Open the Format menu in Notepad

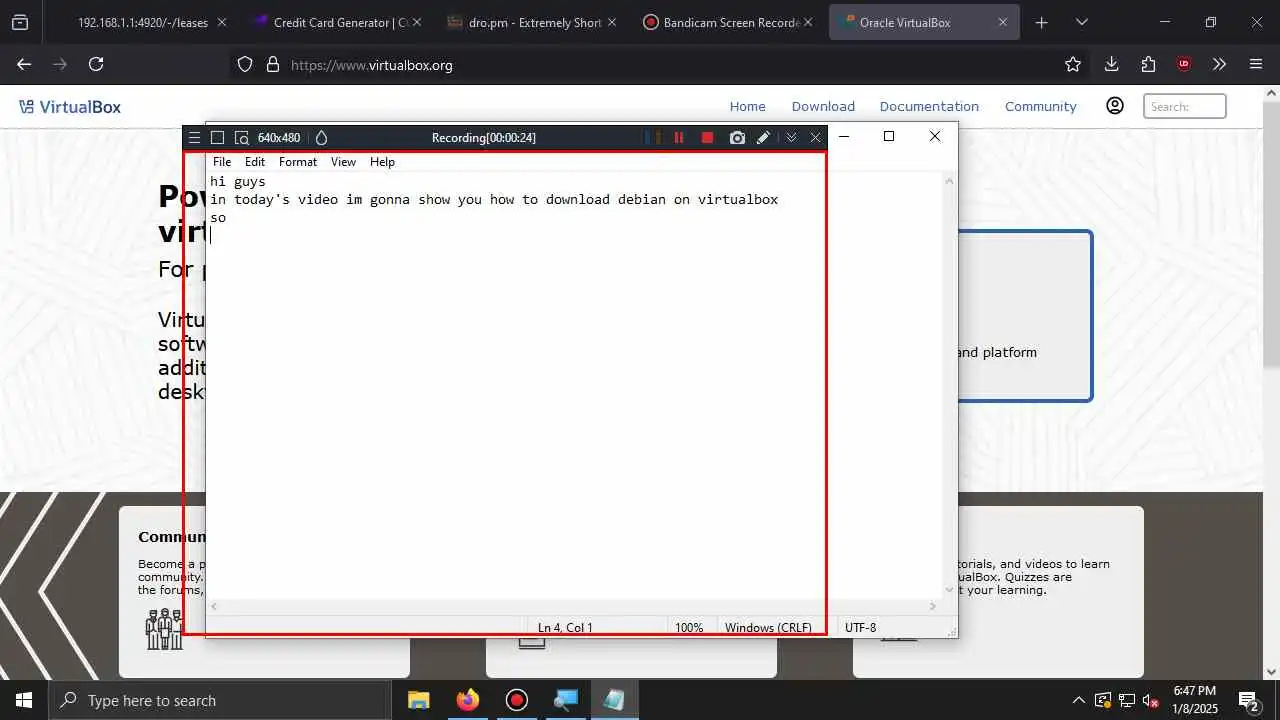tap(298, 162)
